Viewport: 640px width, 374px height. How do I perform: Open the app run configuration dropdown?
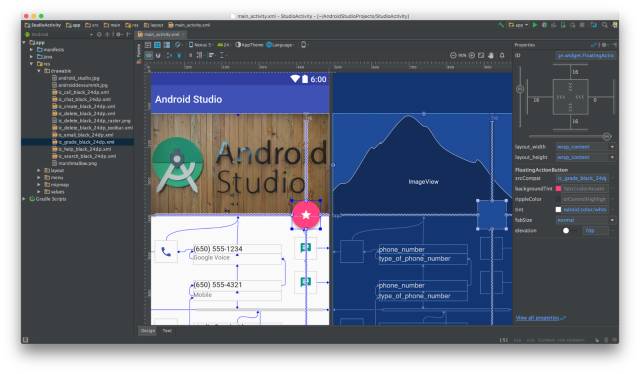[x=518, y=25]
